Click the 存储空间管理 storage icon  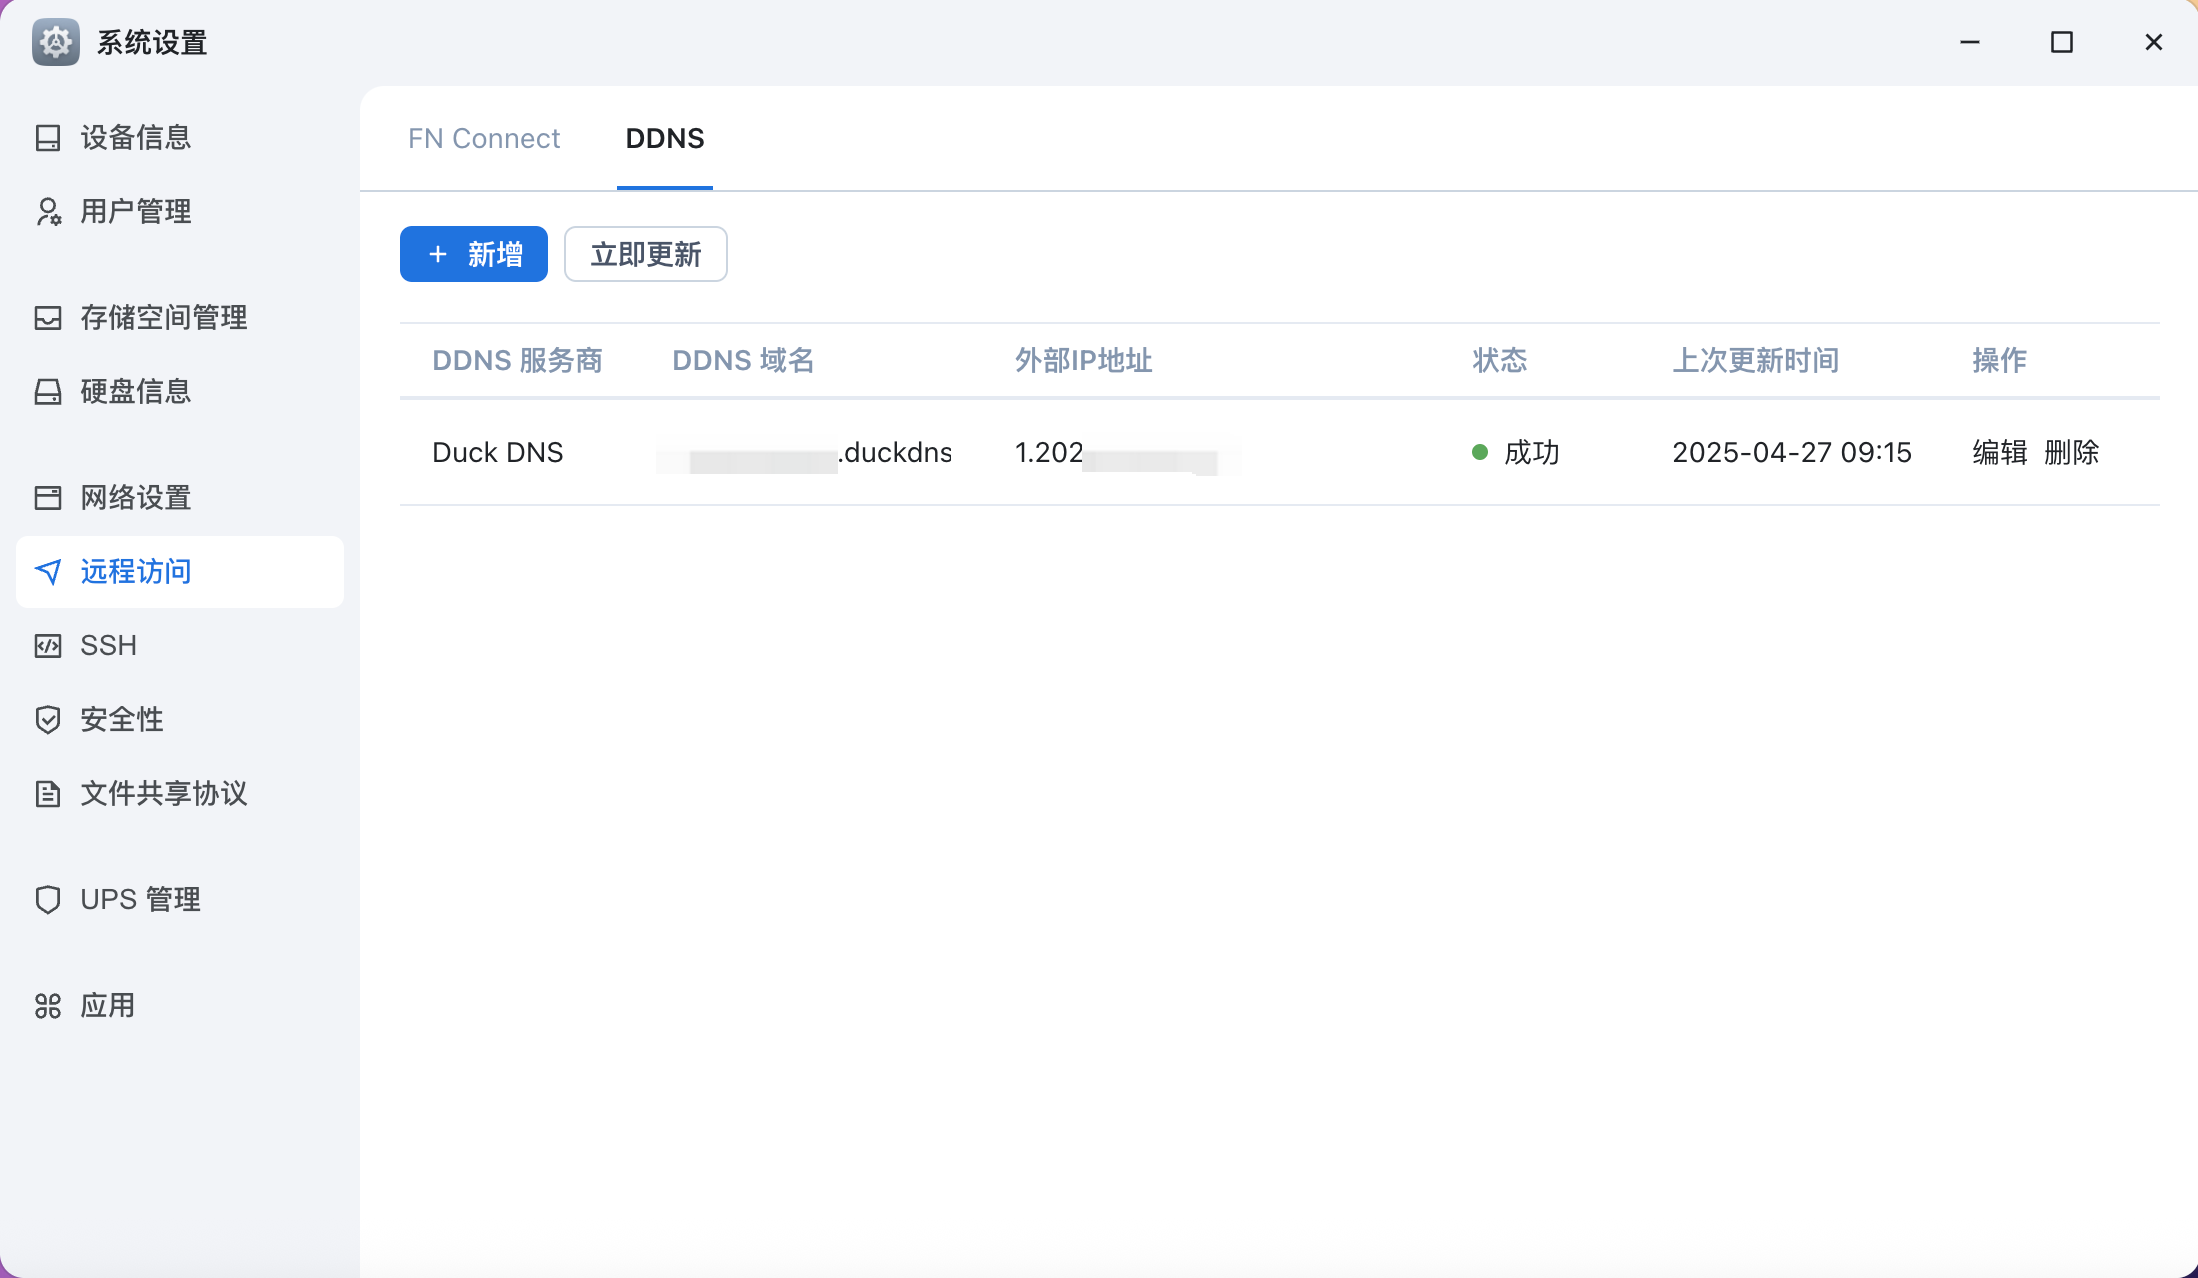(x=48, y=318)
